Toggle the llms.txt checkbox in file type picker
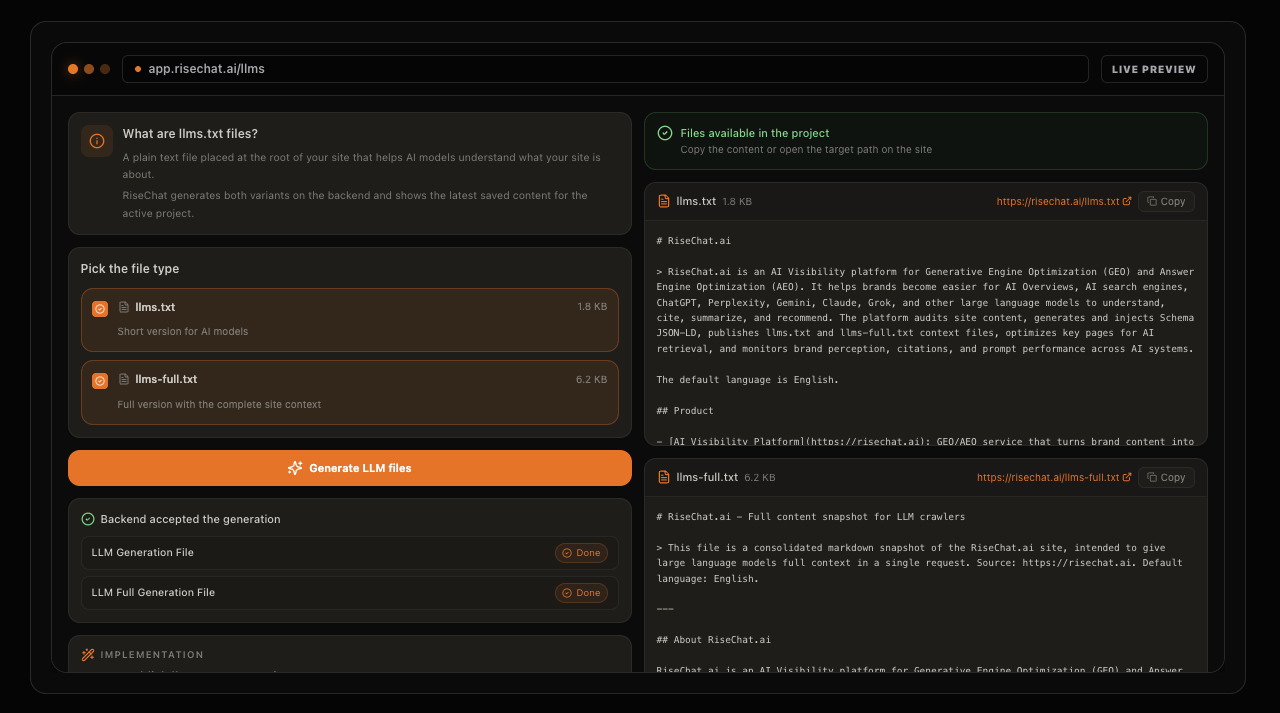Screen dimensions: 1280x713 click(100, 309)
